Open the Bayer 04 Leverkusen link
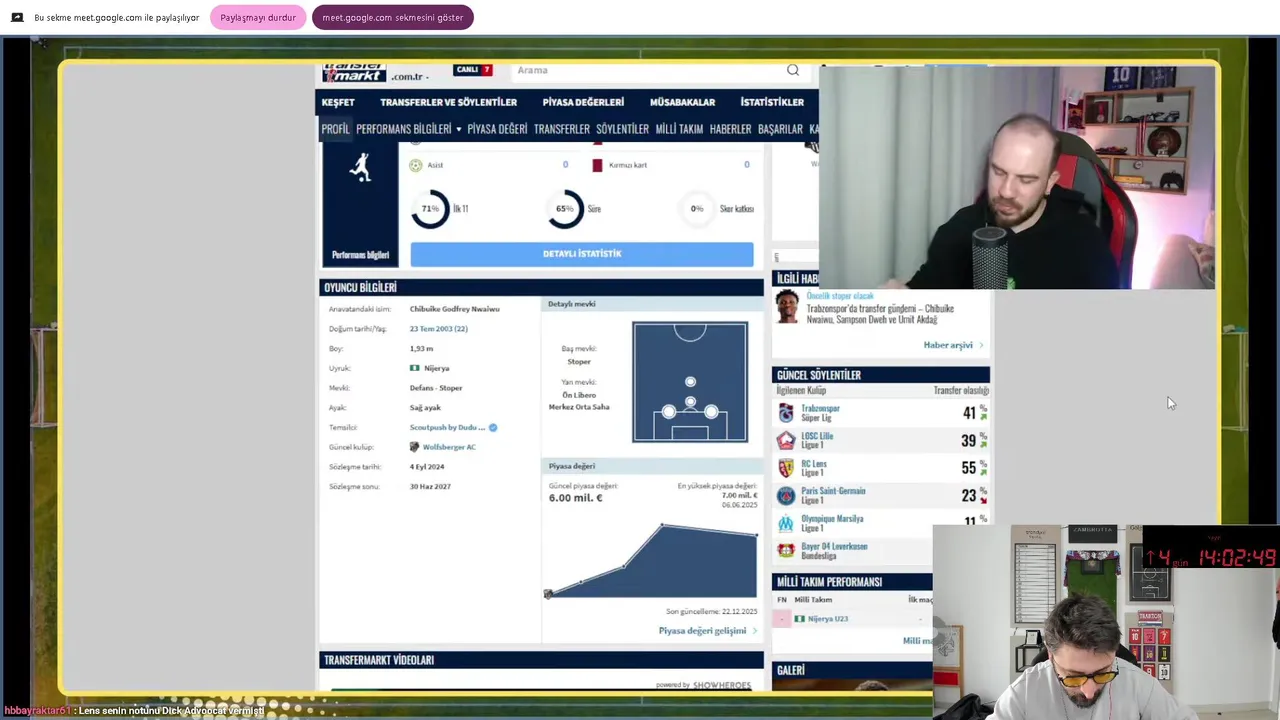 (x=834, y=547)
